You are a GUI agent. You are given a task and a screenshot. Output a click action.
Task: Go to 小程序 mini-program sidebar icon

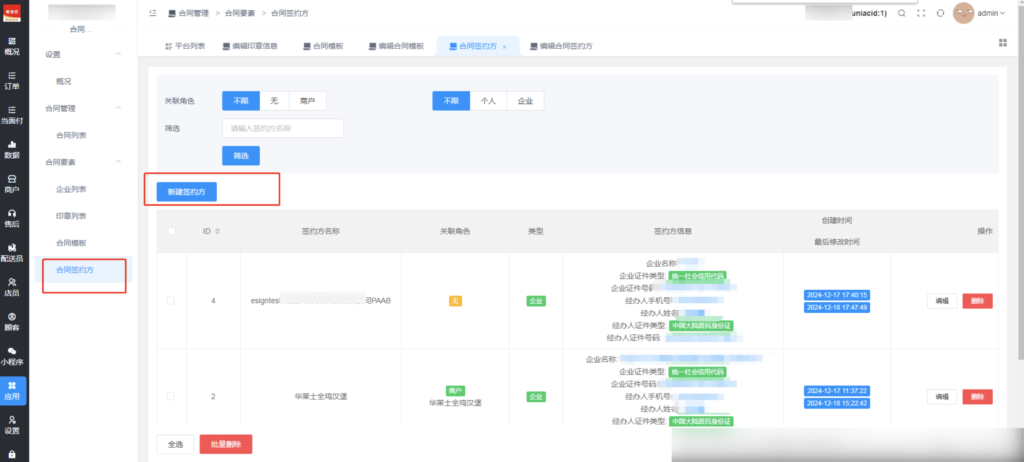point(11,355)
